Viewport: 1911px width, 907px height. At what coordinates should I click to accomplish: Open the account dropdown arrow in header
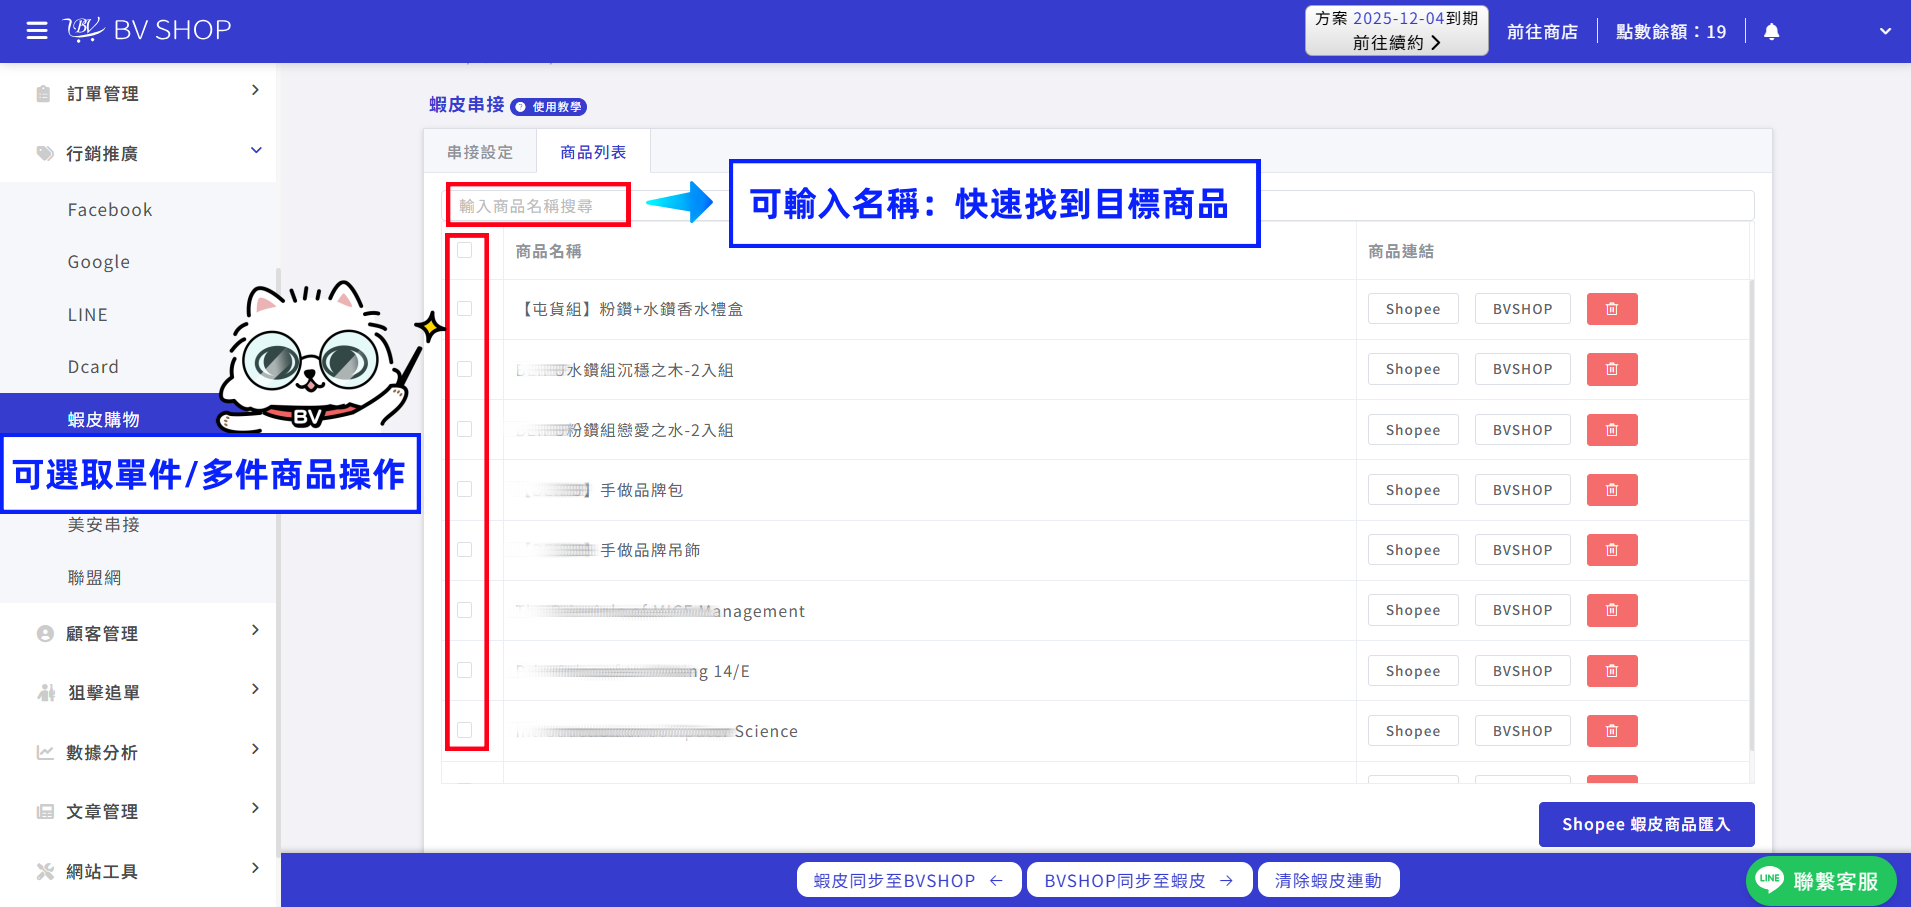(1885, 32)
